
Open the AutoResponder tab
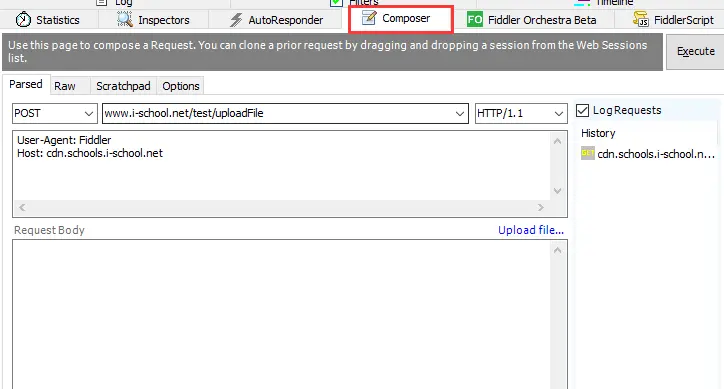276,20
